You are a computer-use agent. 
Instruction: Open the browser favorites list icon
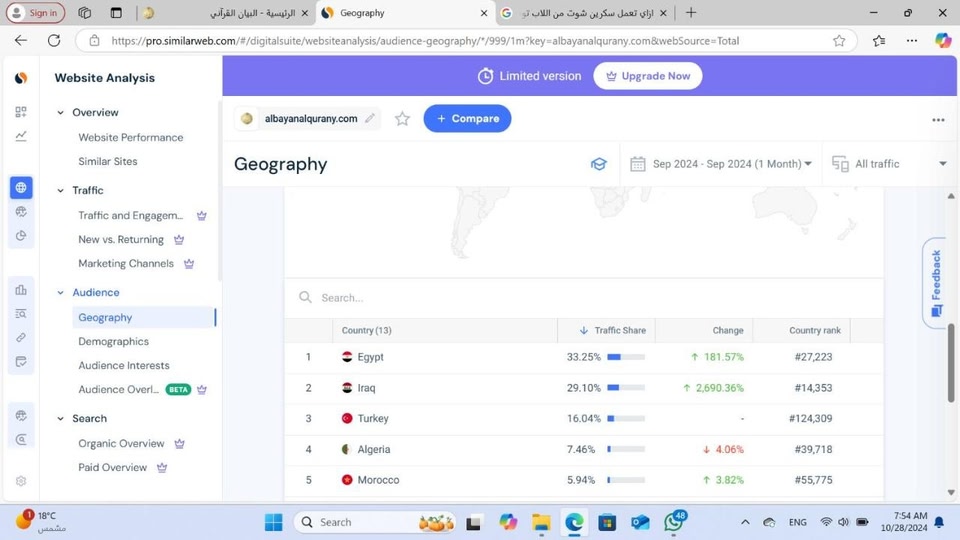[879, 40]
